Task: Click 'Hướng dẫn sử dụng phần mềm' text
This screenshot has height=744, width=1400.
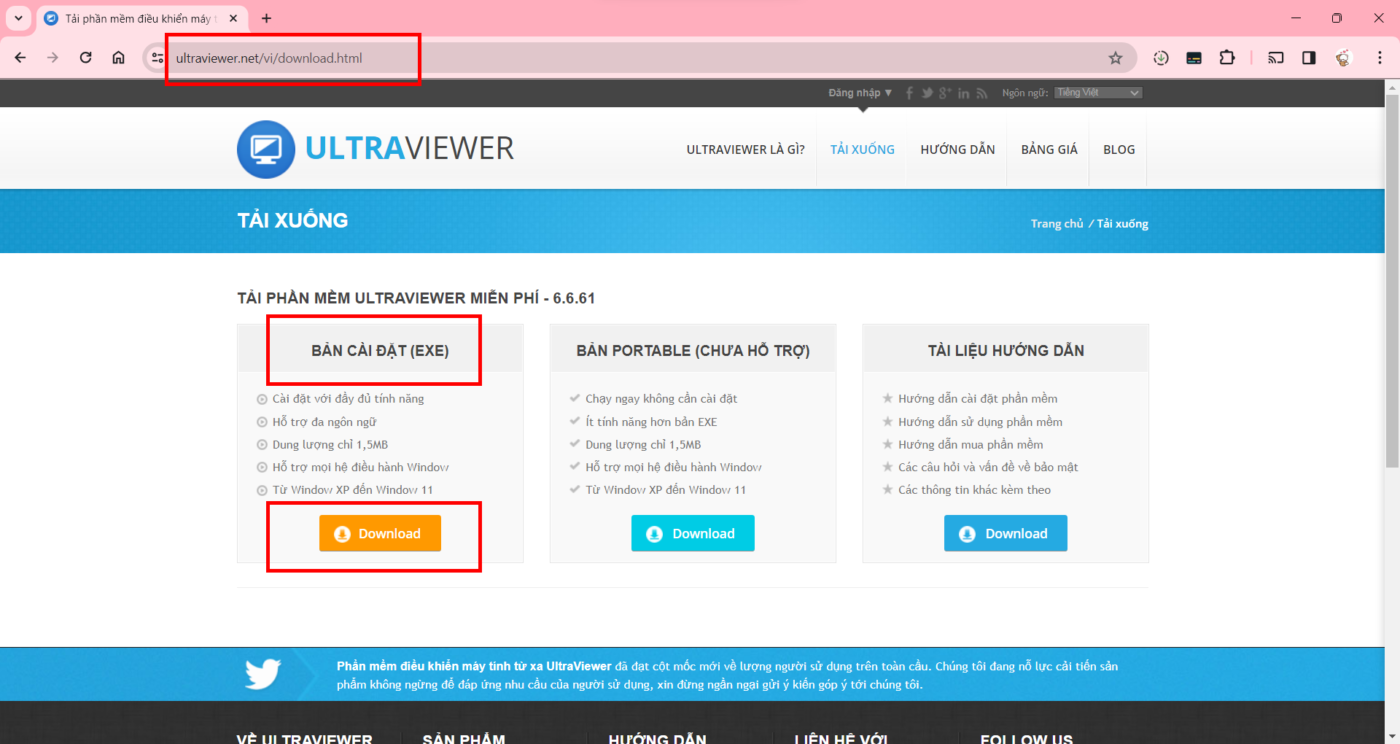Action: tap(980, 422)
